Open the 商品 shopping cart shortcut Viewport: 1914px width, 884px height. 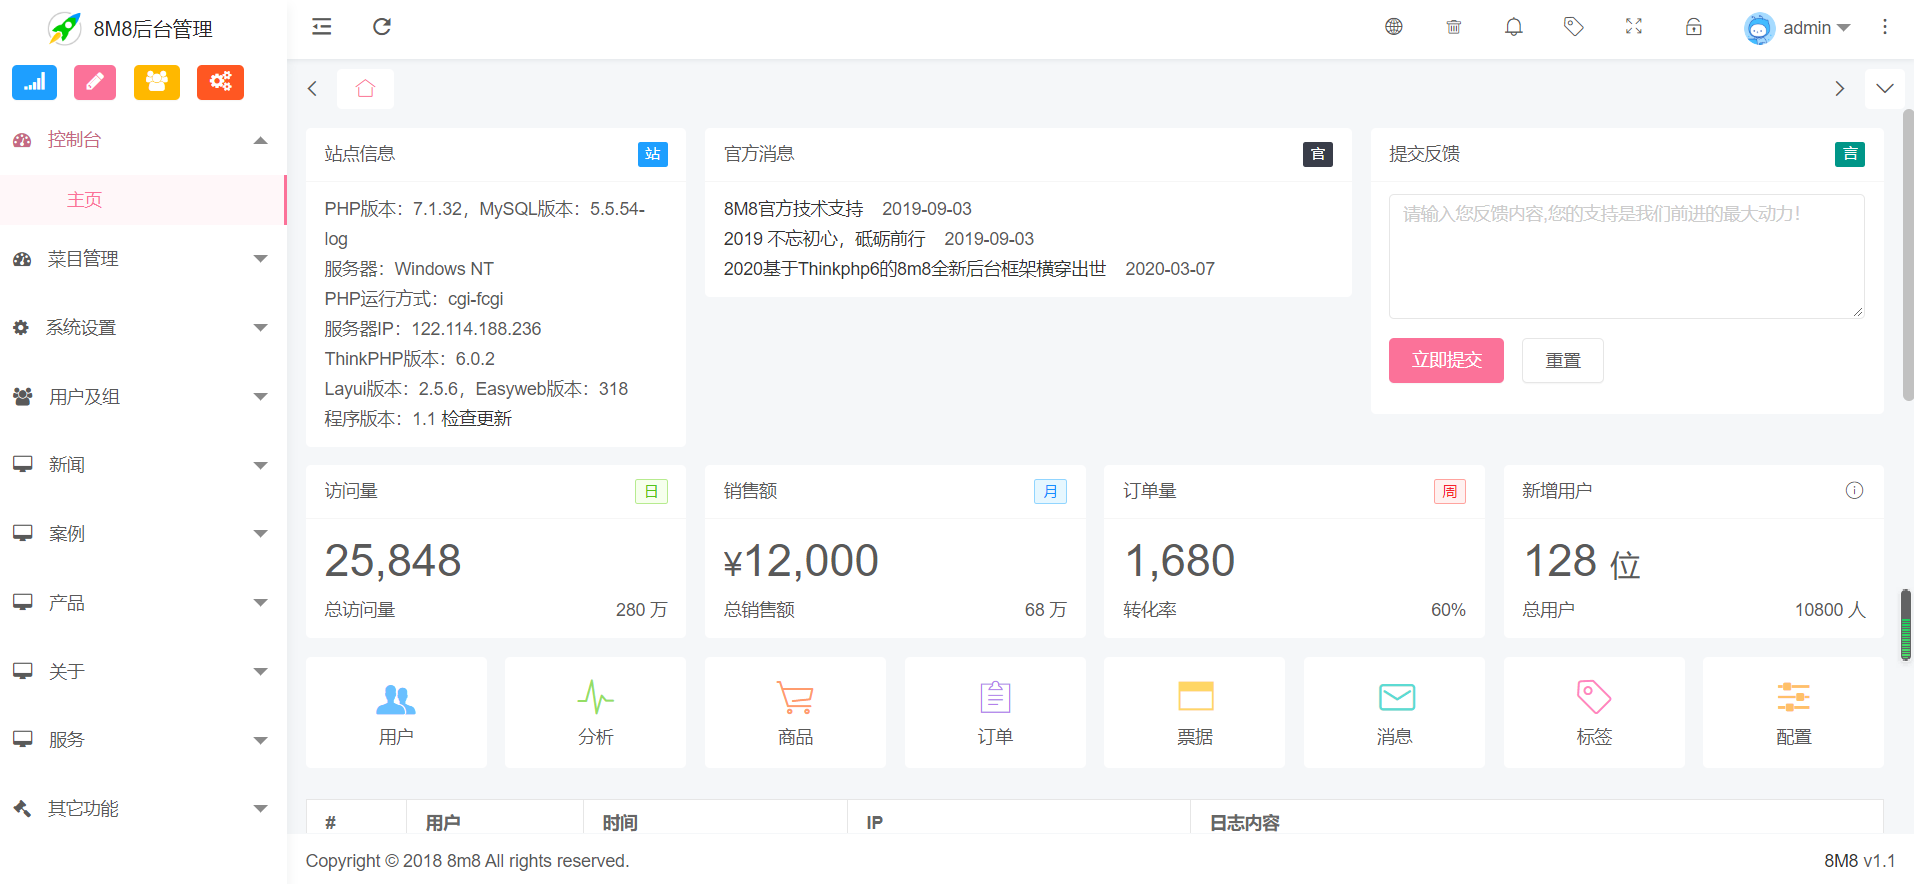click(795, 712)
